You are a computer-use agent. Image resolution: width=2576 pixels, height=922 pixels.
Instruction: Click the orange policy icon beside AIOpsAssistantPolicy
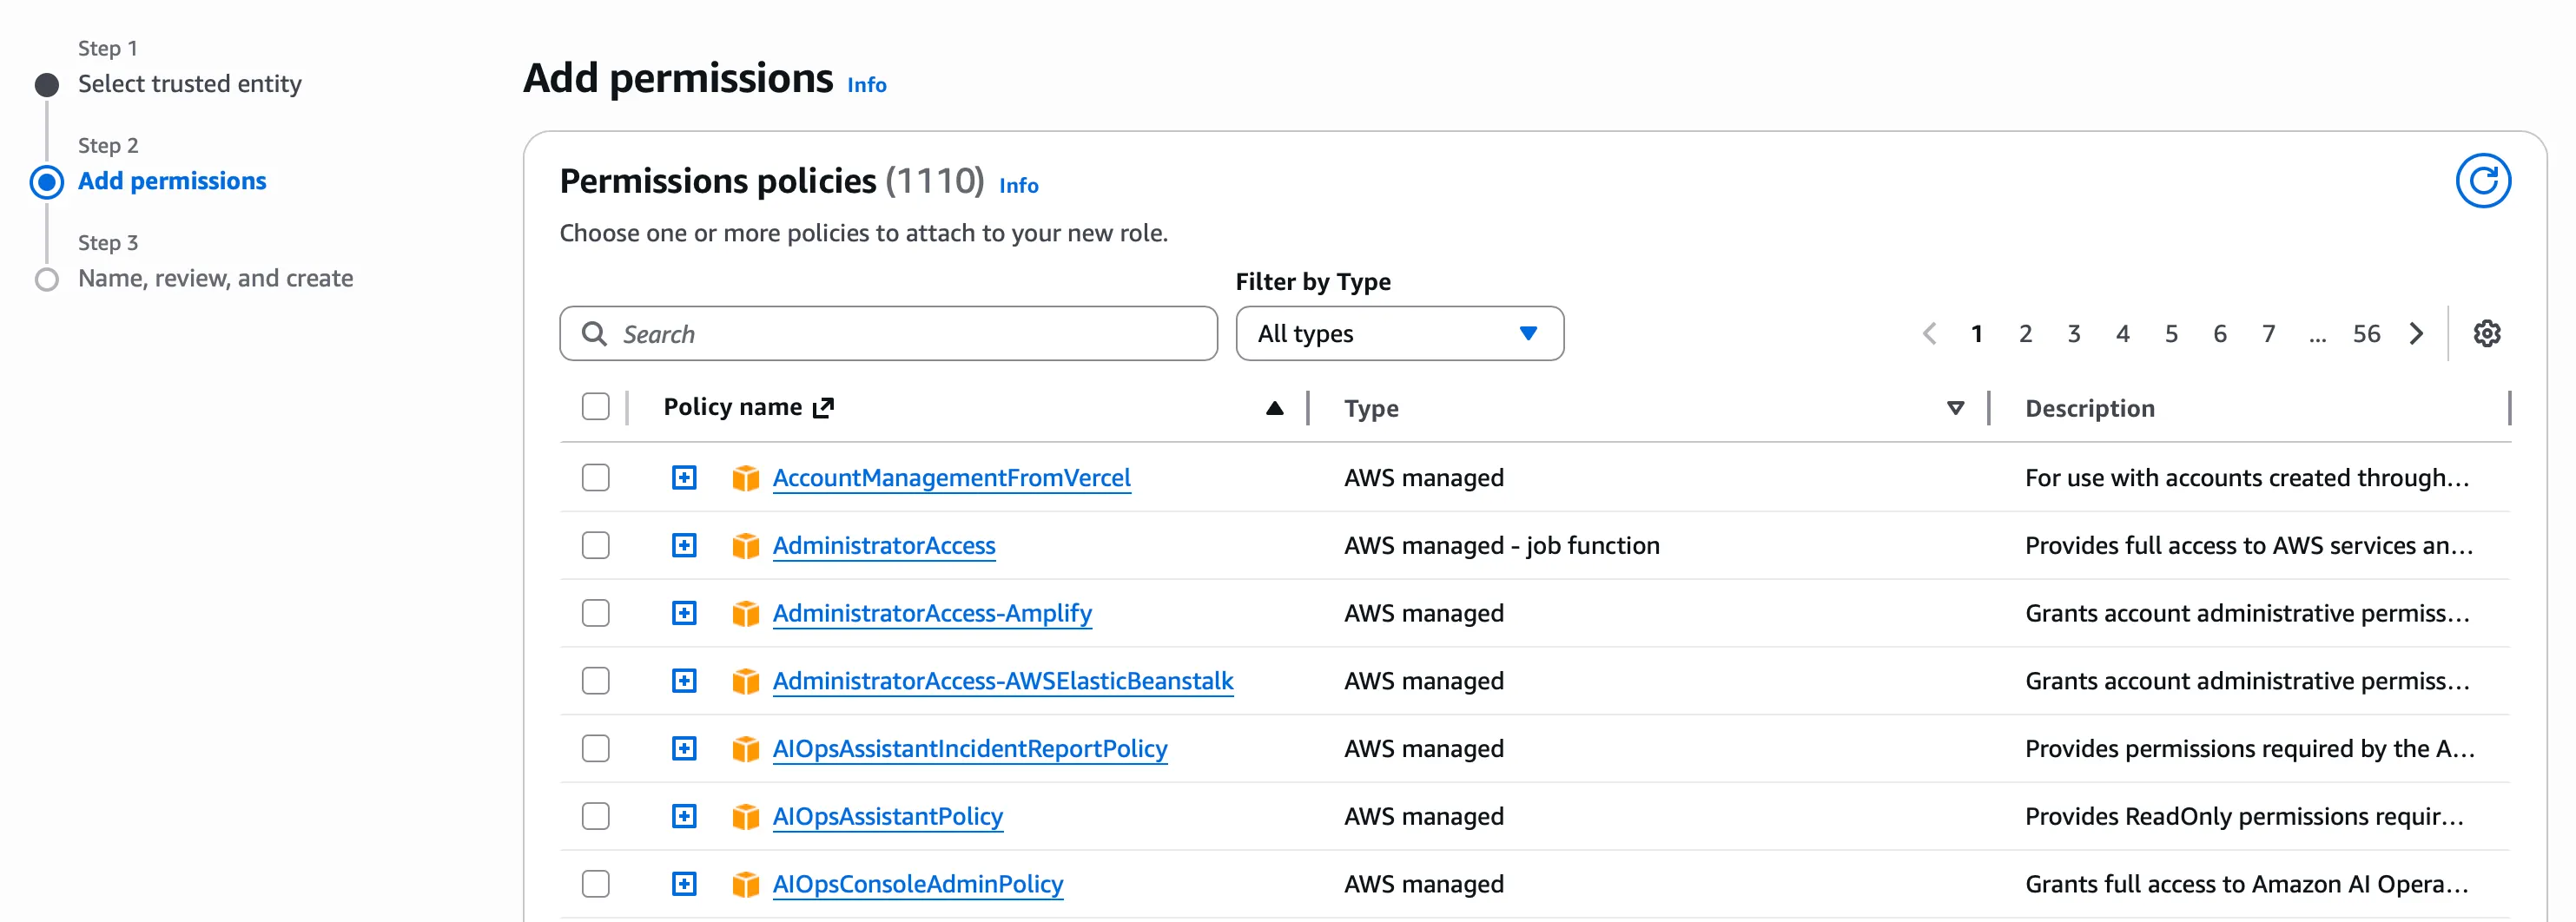(745, 817)
